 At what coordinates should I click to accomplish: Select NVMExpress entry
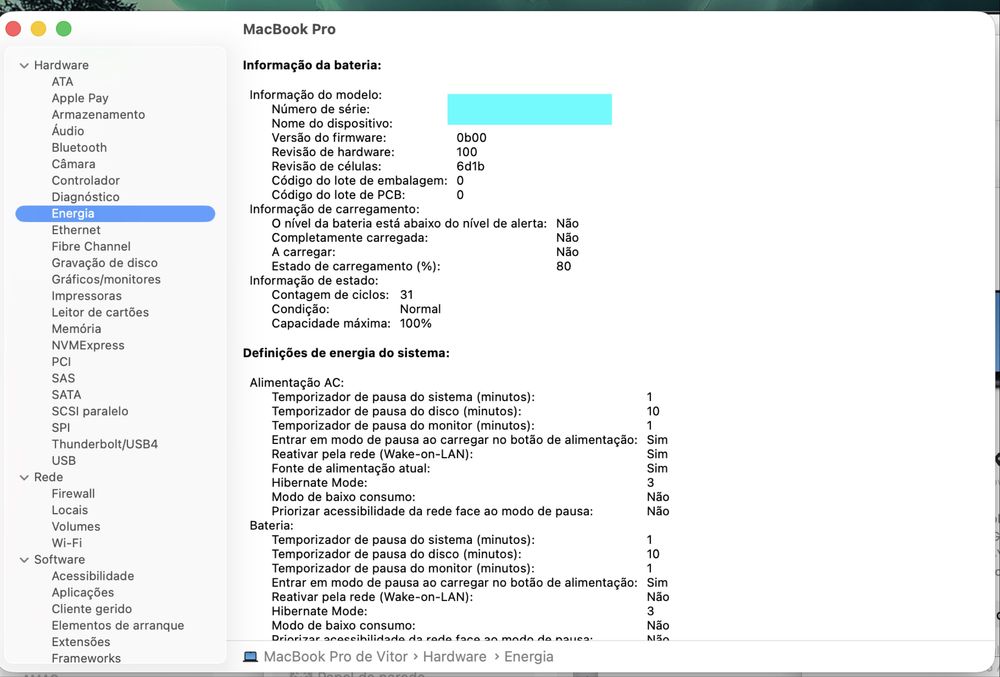(88, 346)
